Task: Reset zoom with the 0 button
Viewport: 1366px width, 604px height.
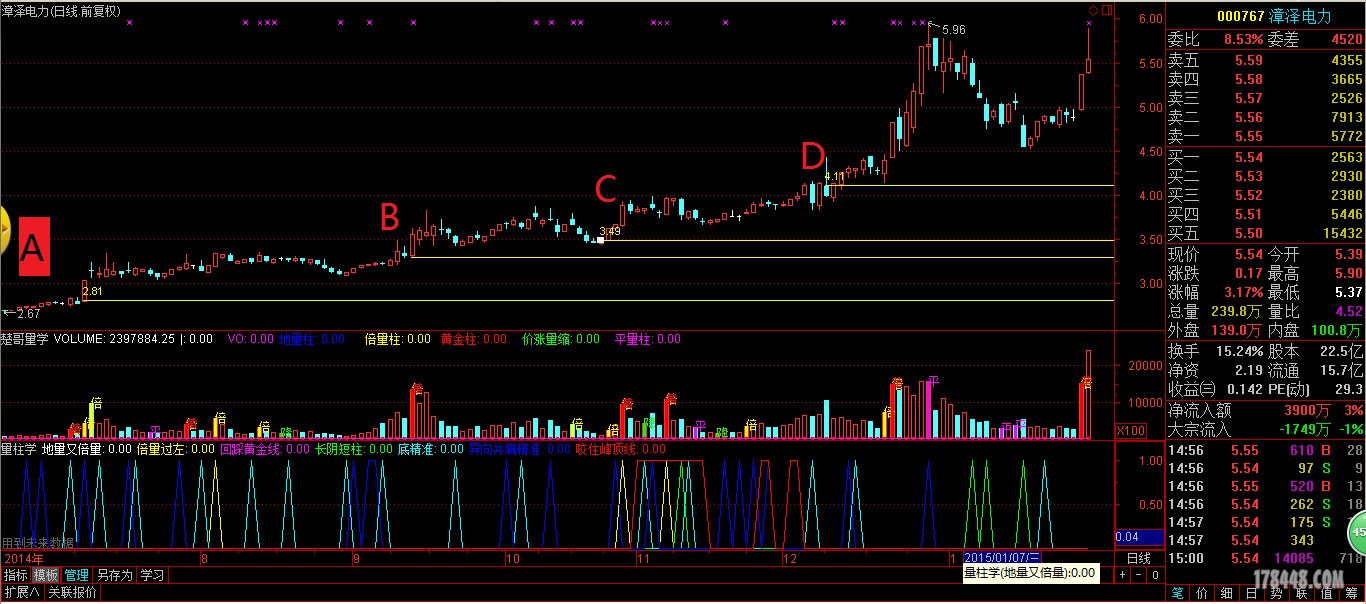Action: tap(1155, 575)
